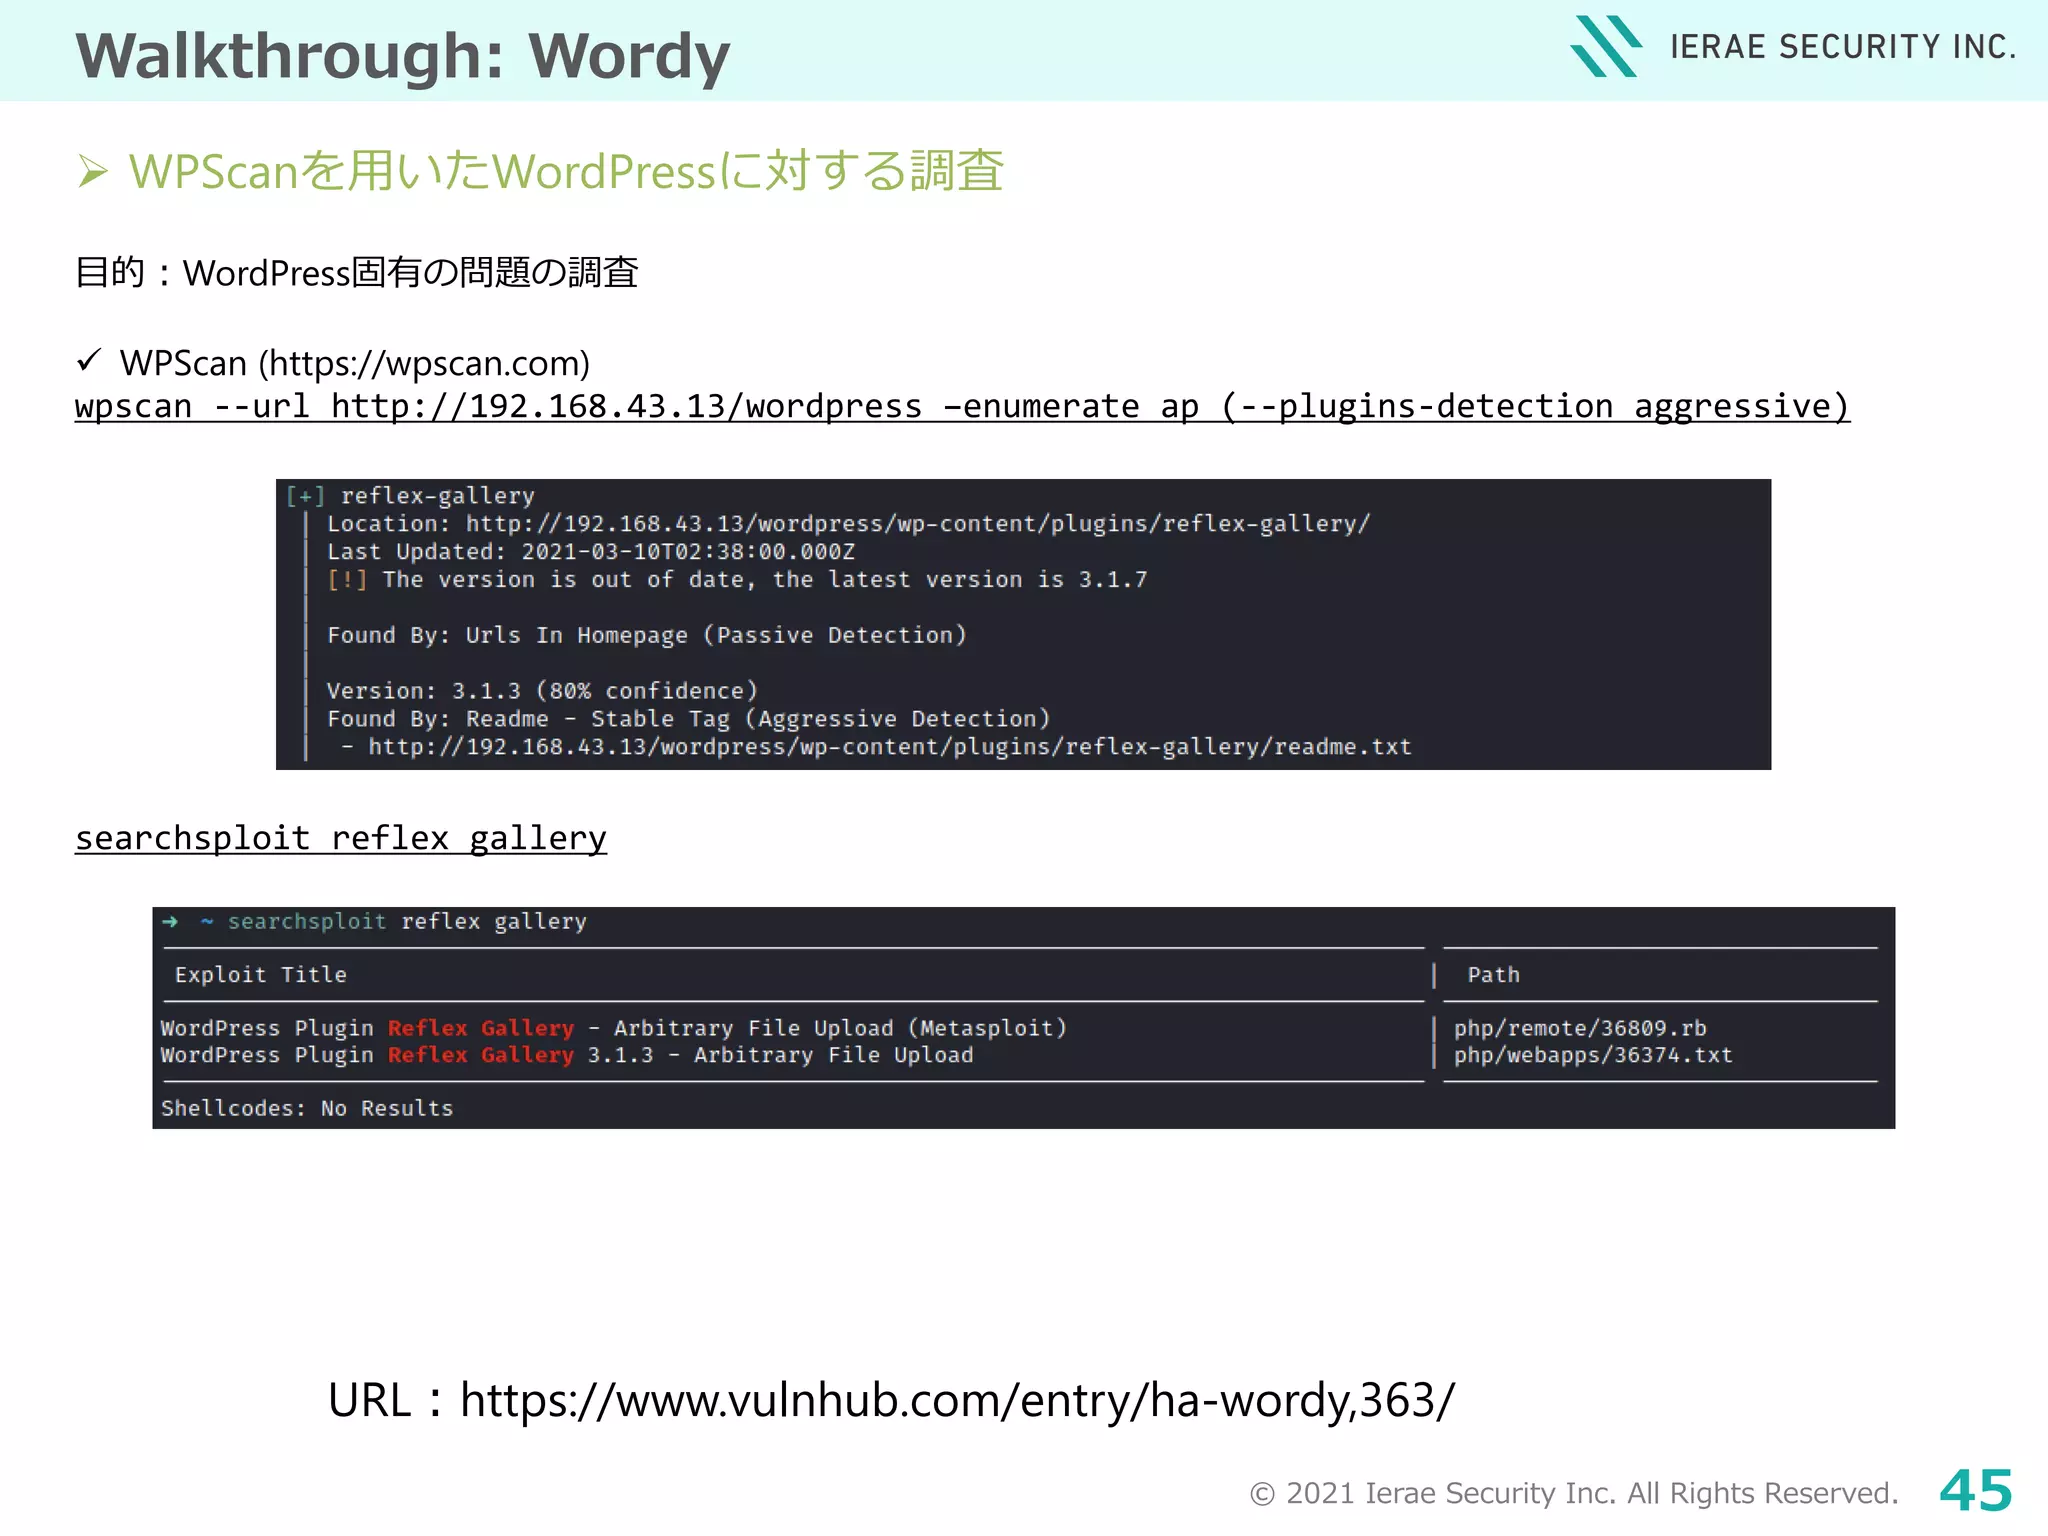Select the Walkthrough: Wordy slide title

[x=403, y=56]
